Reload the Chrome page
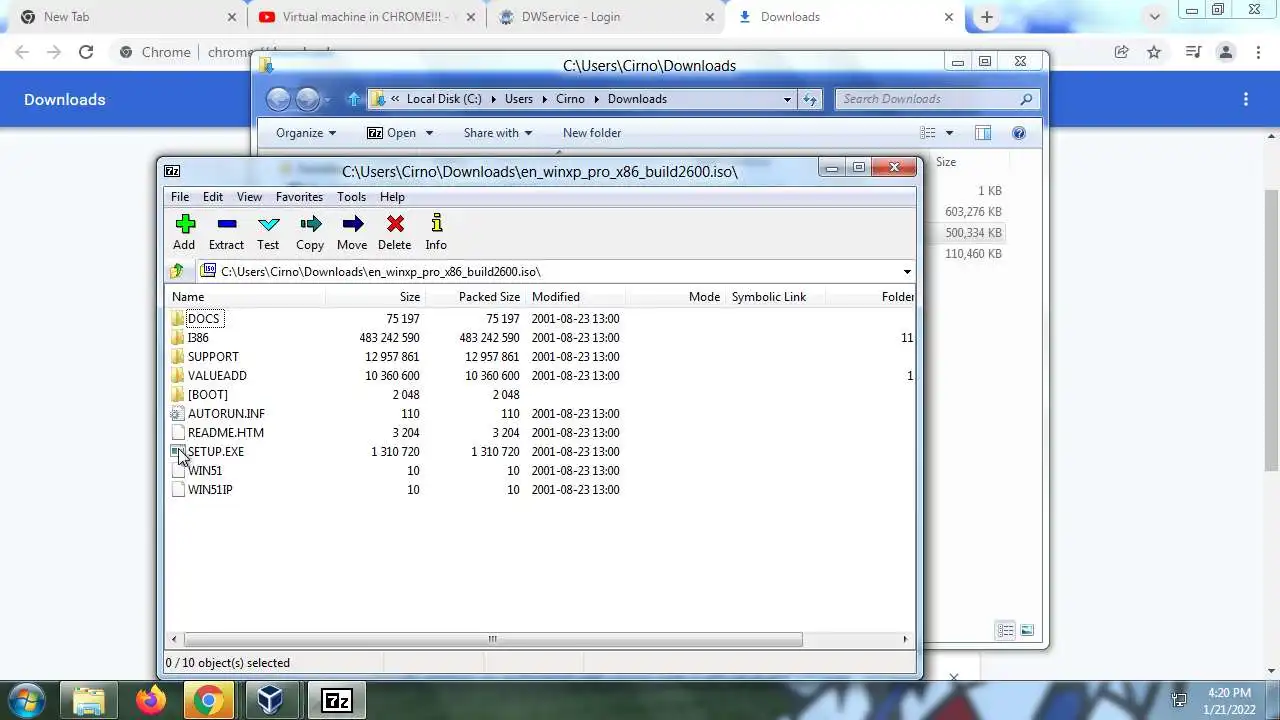This screenshot has height=720, width=1280. tap(86, 52)
